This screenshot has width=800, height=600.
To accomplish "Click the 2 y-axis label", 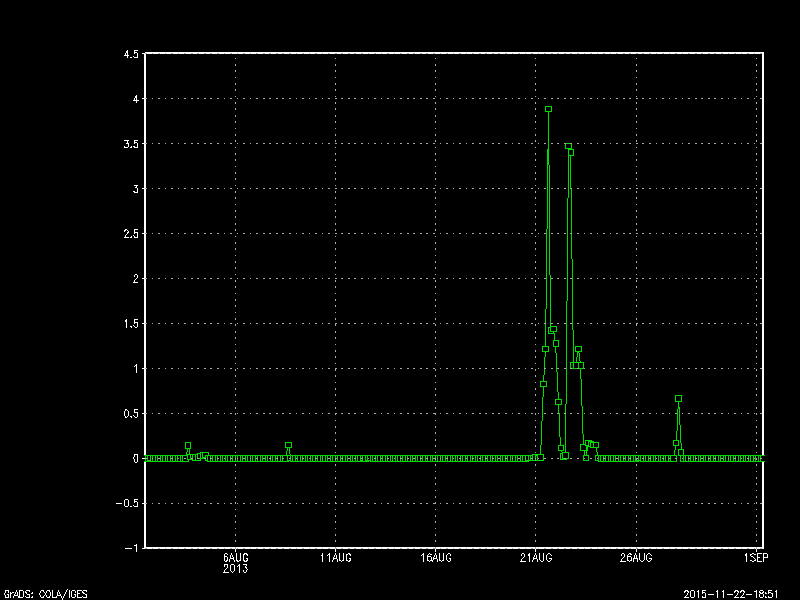I will tap(136, 279).
